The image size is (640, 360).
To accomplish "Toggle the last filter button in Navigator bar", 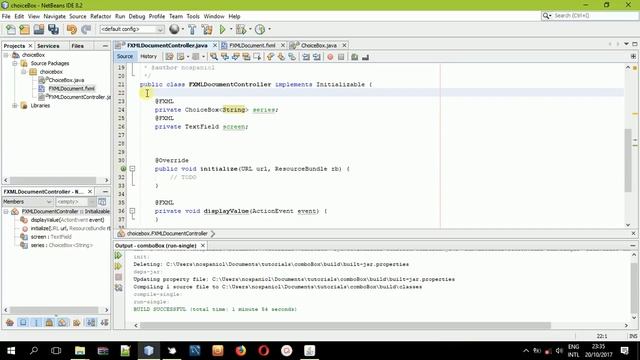I will 104,322.
